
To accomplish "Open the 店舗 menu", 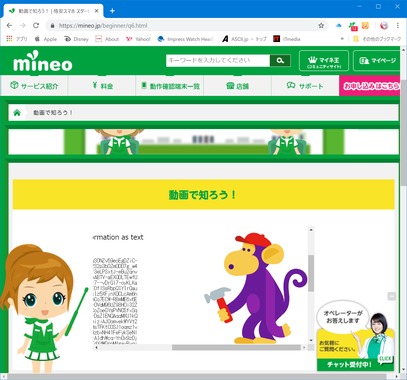I will (238, 86).
